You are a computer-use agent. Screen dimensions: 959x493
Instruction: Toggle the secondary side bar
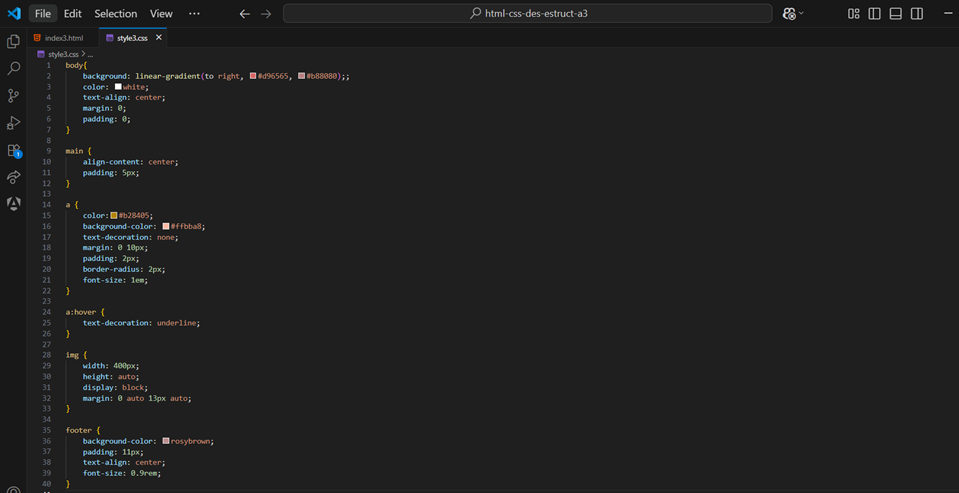coord(916,13)
